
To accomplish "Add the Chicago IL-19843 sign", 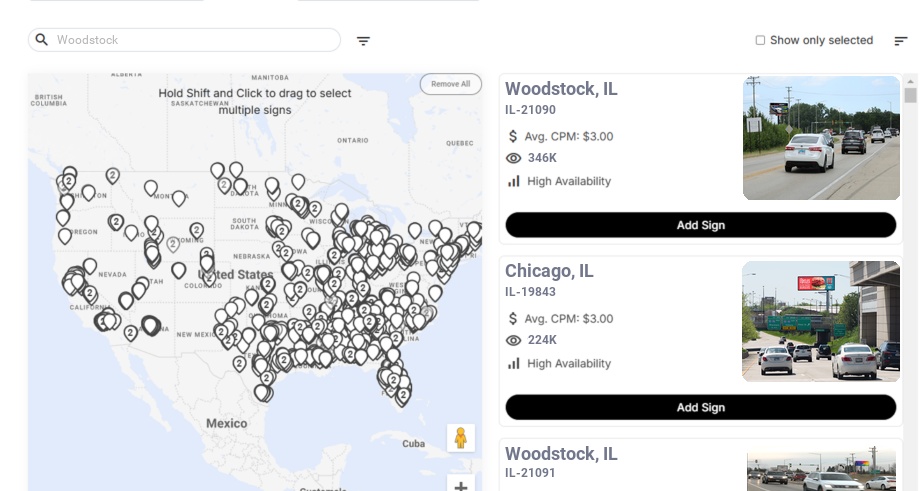I will (x=701, y=407).
